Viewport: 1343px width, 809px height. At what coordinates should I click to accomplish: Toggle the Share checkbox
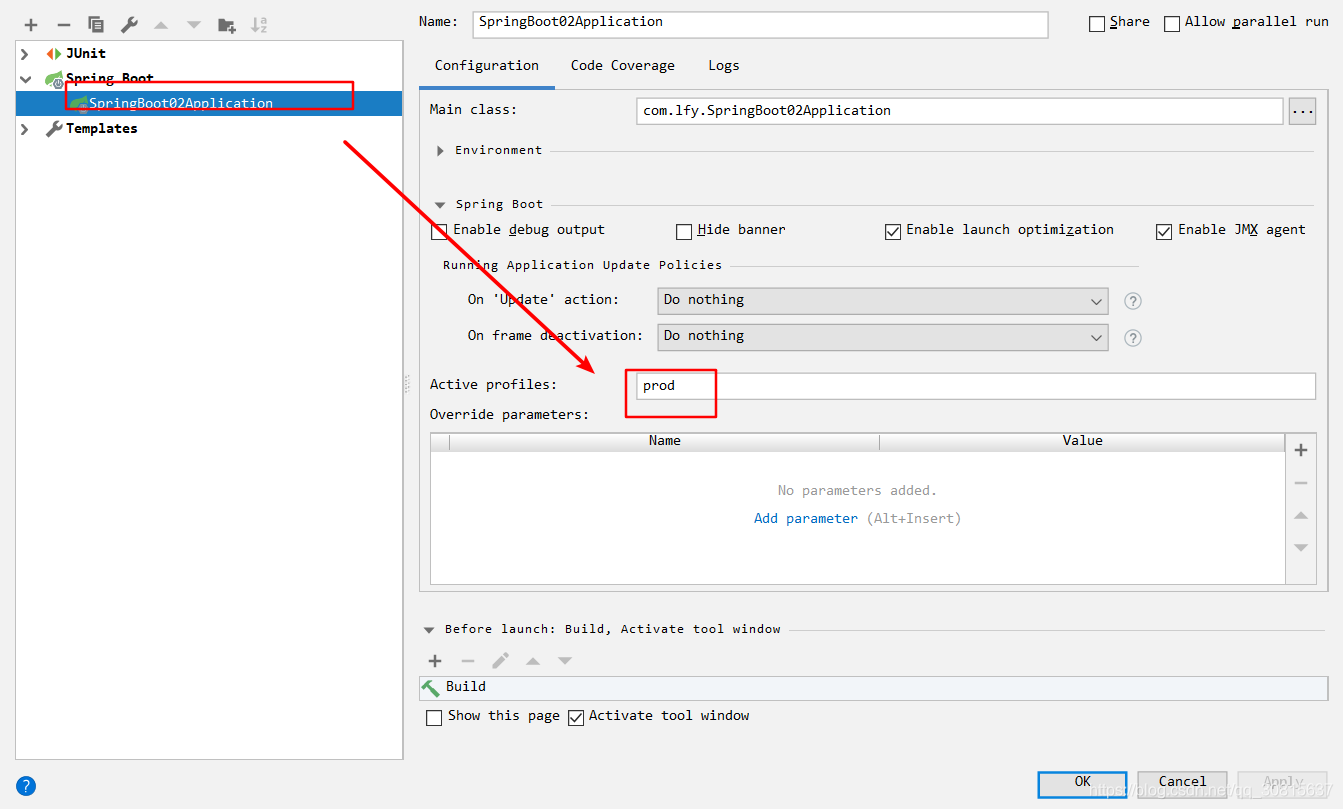[x=1097, y=23]
